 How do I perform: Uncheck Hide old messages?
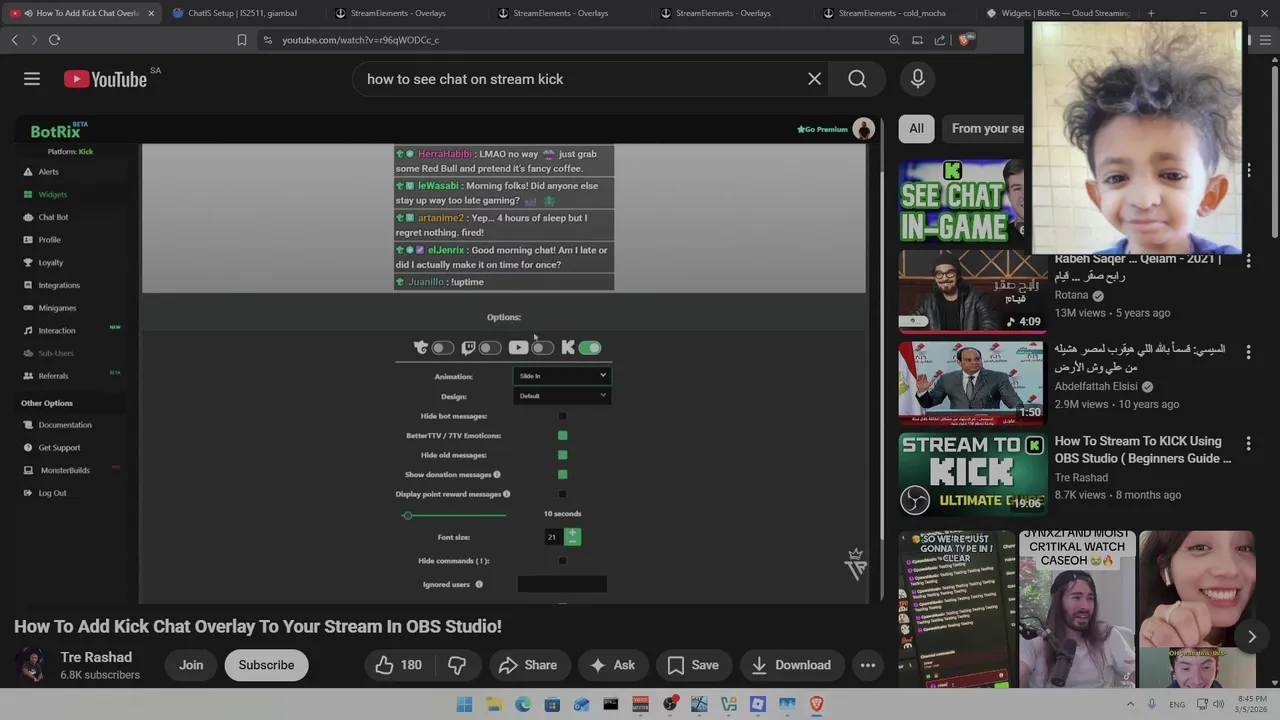pos(562,455)
